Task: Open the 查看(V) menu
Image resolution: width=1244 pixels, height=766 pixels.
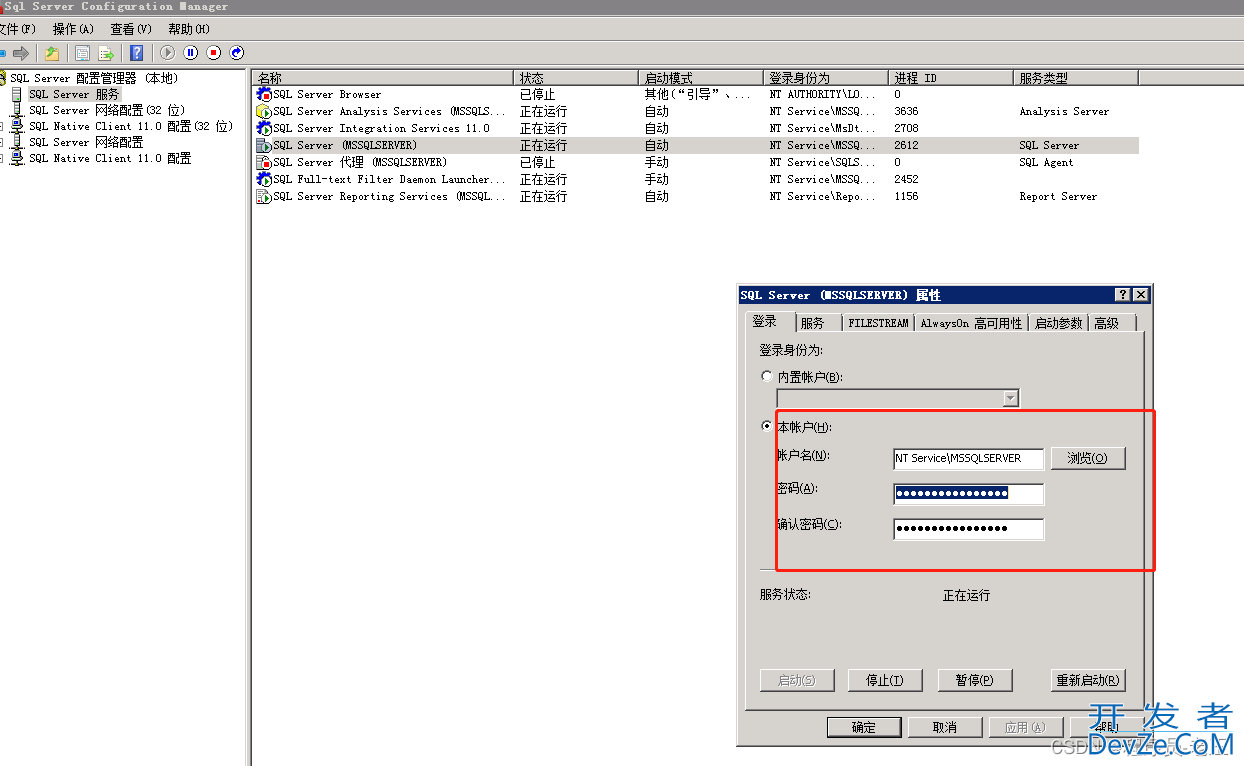Action: (x=131, y=29)
